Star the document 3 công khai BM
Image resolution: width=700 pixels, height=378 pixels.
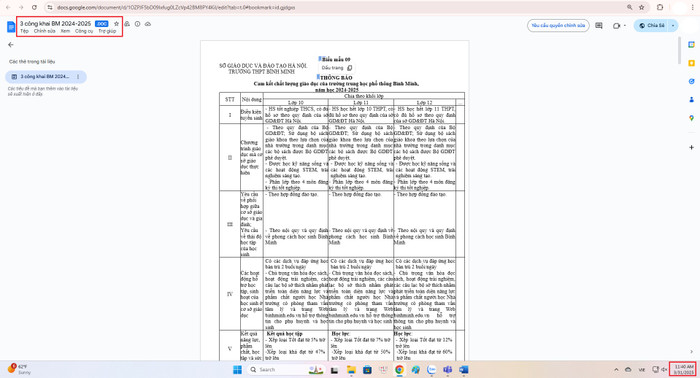coord(117,24)
